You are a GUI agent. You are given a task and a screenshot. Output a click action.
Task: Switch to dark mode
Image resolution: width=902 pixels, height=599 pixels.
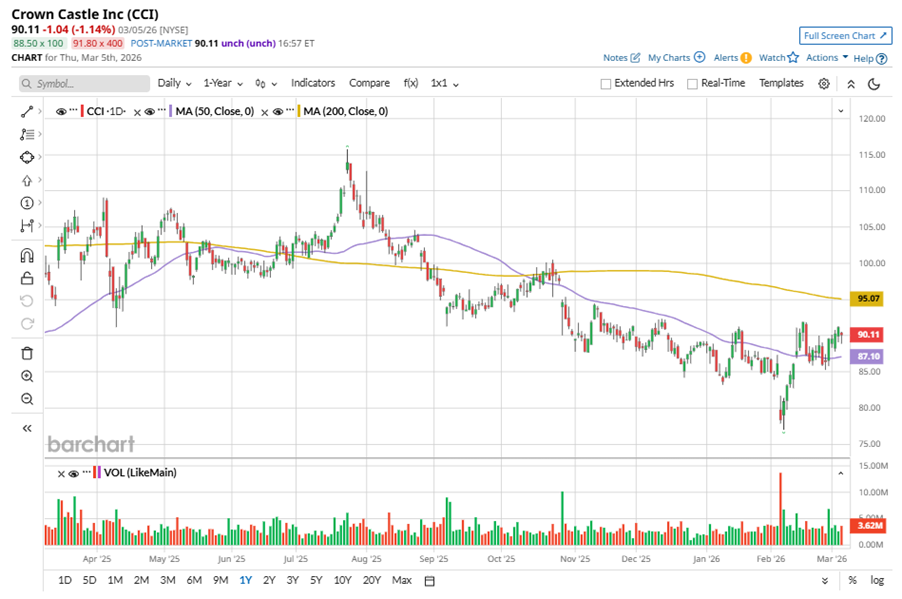point(874,84)
